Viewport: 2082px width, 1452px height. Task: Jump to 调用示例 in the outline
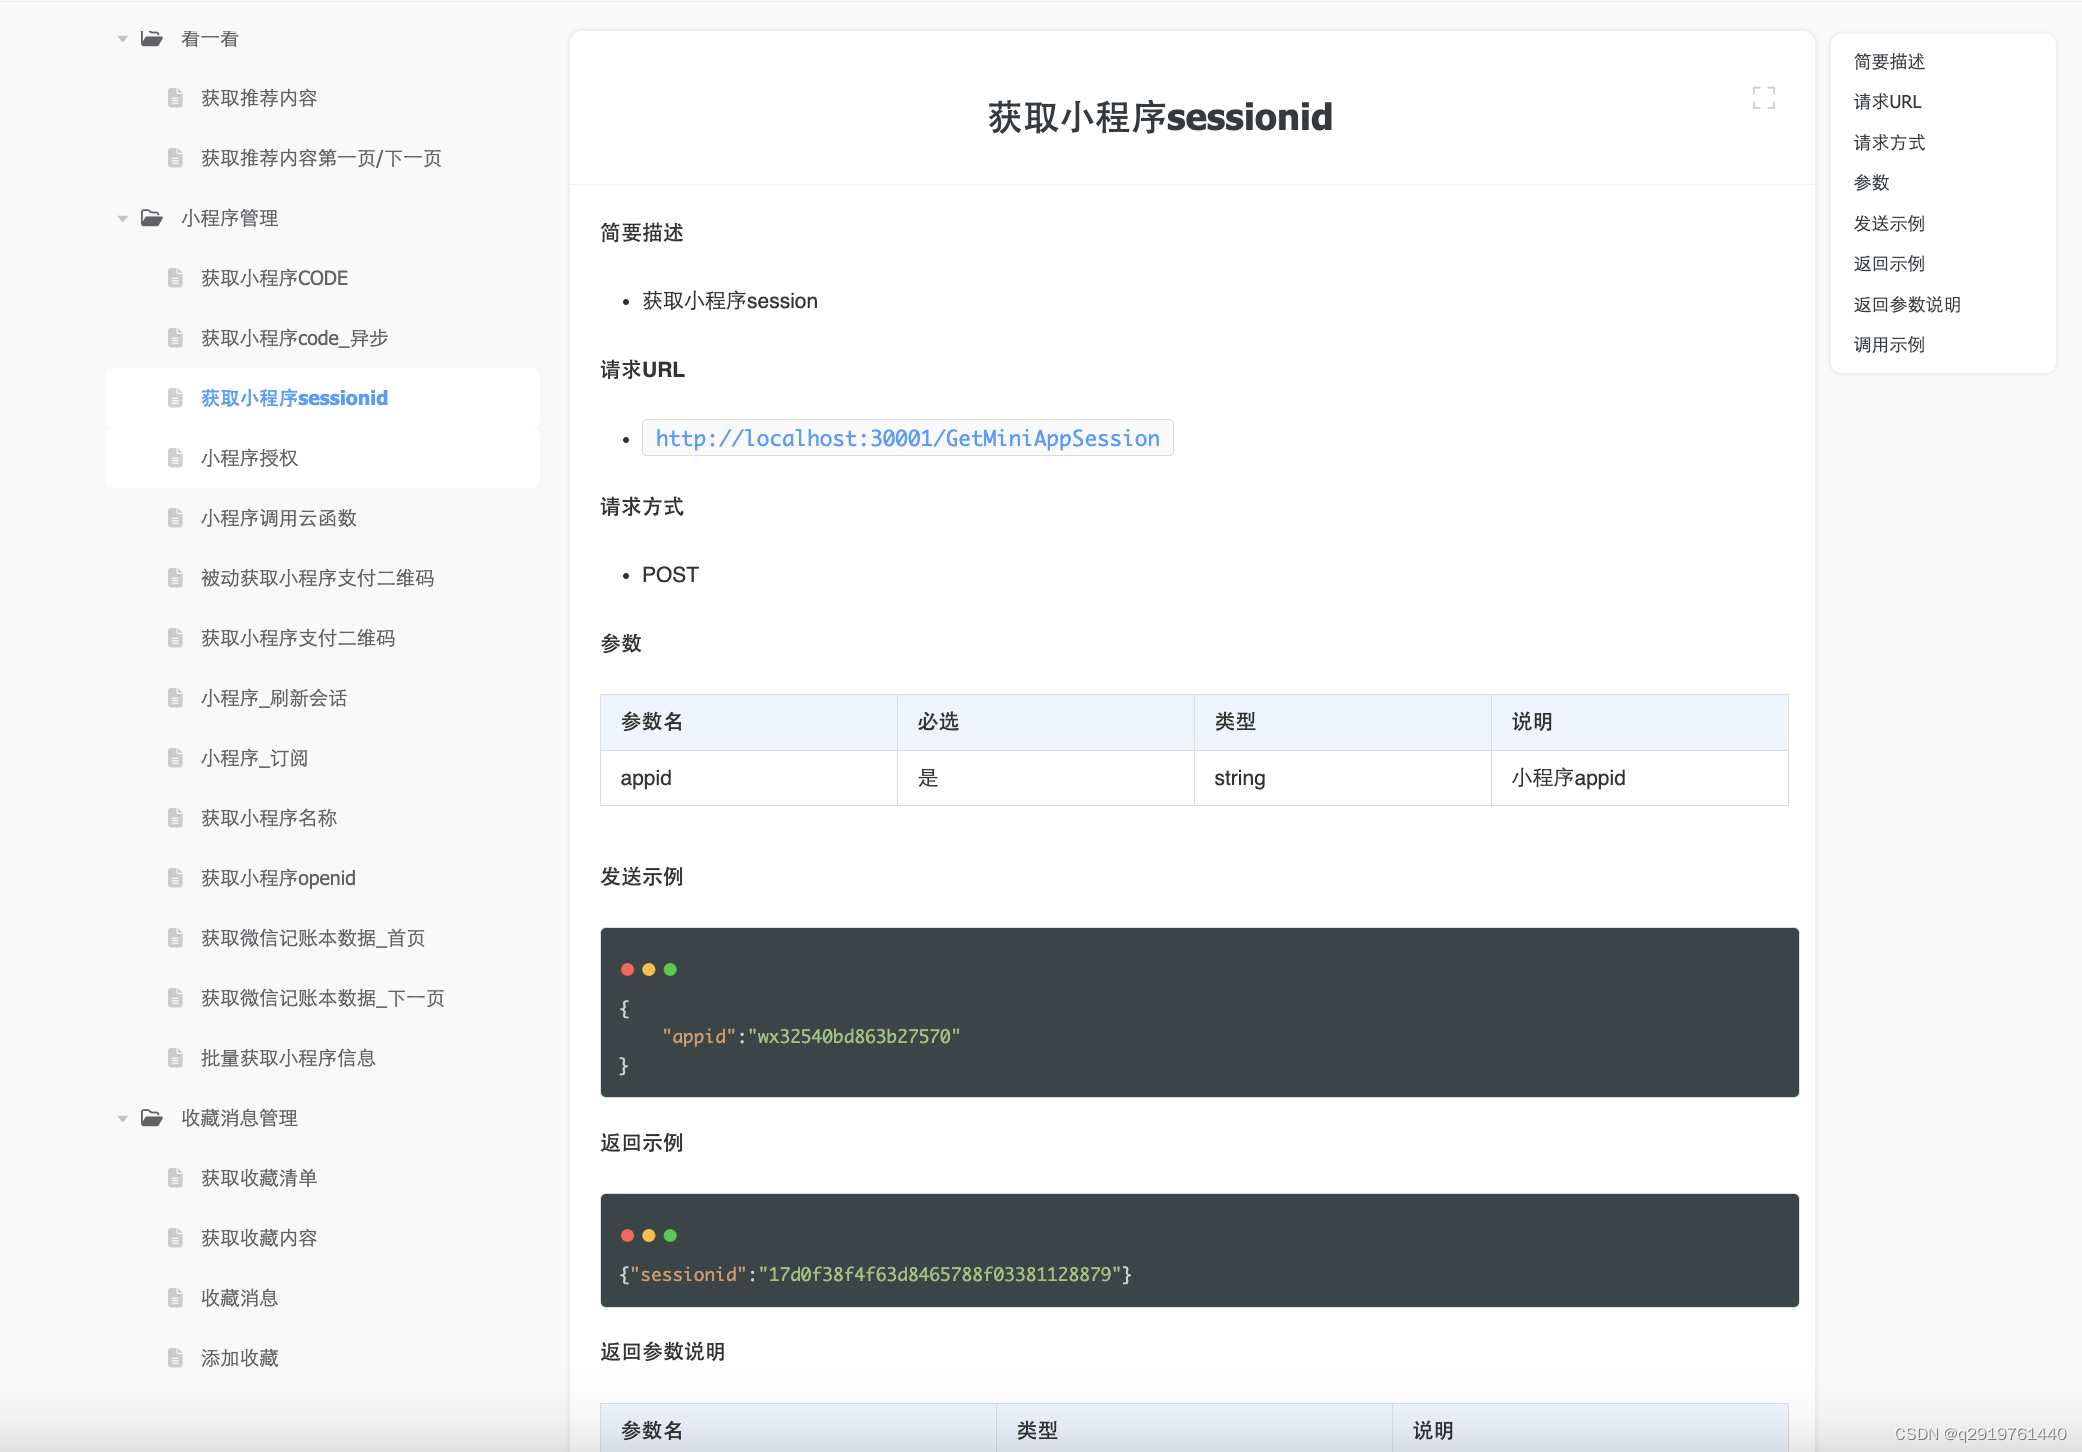pyautogui.click(x=1889, y=345)
